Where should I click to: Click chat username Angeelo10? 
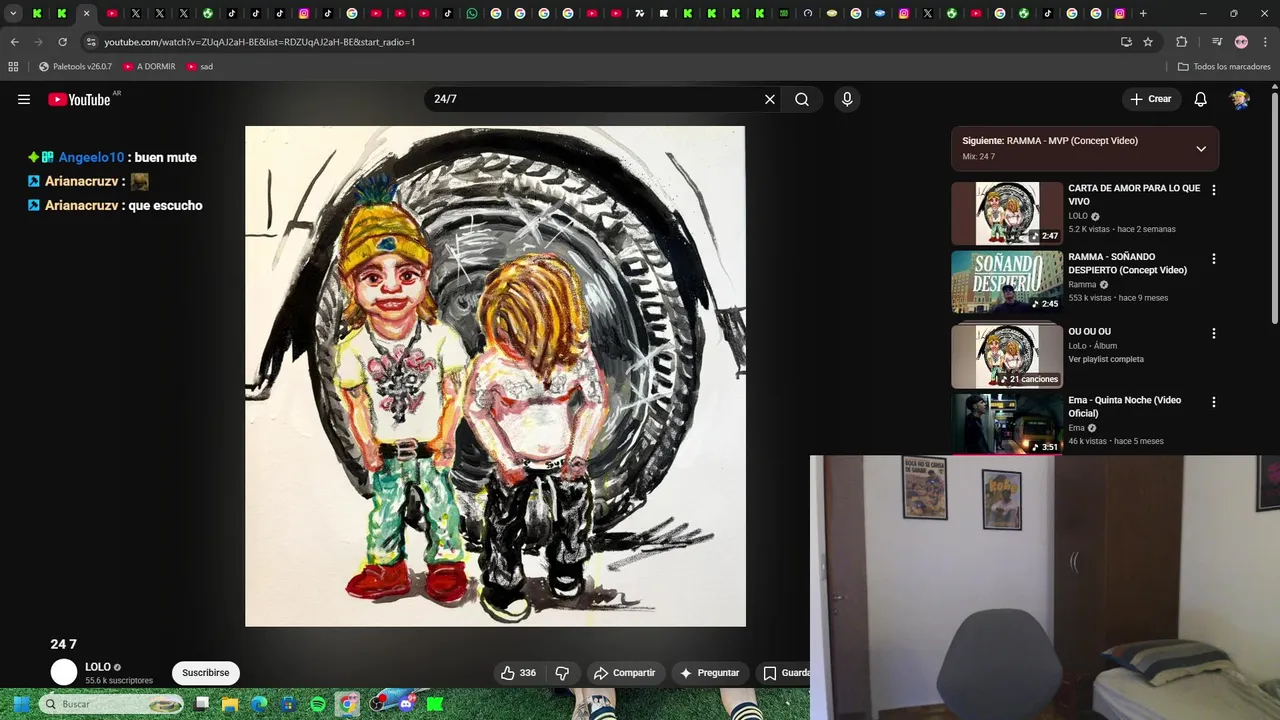point(91,157)
